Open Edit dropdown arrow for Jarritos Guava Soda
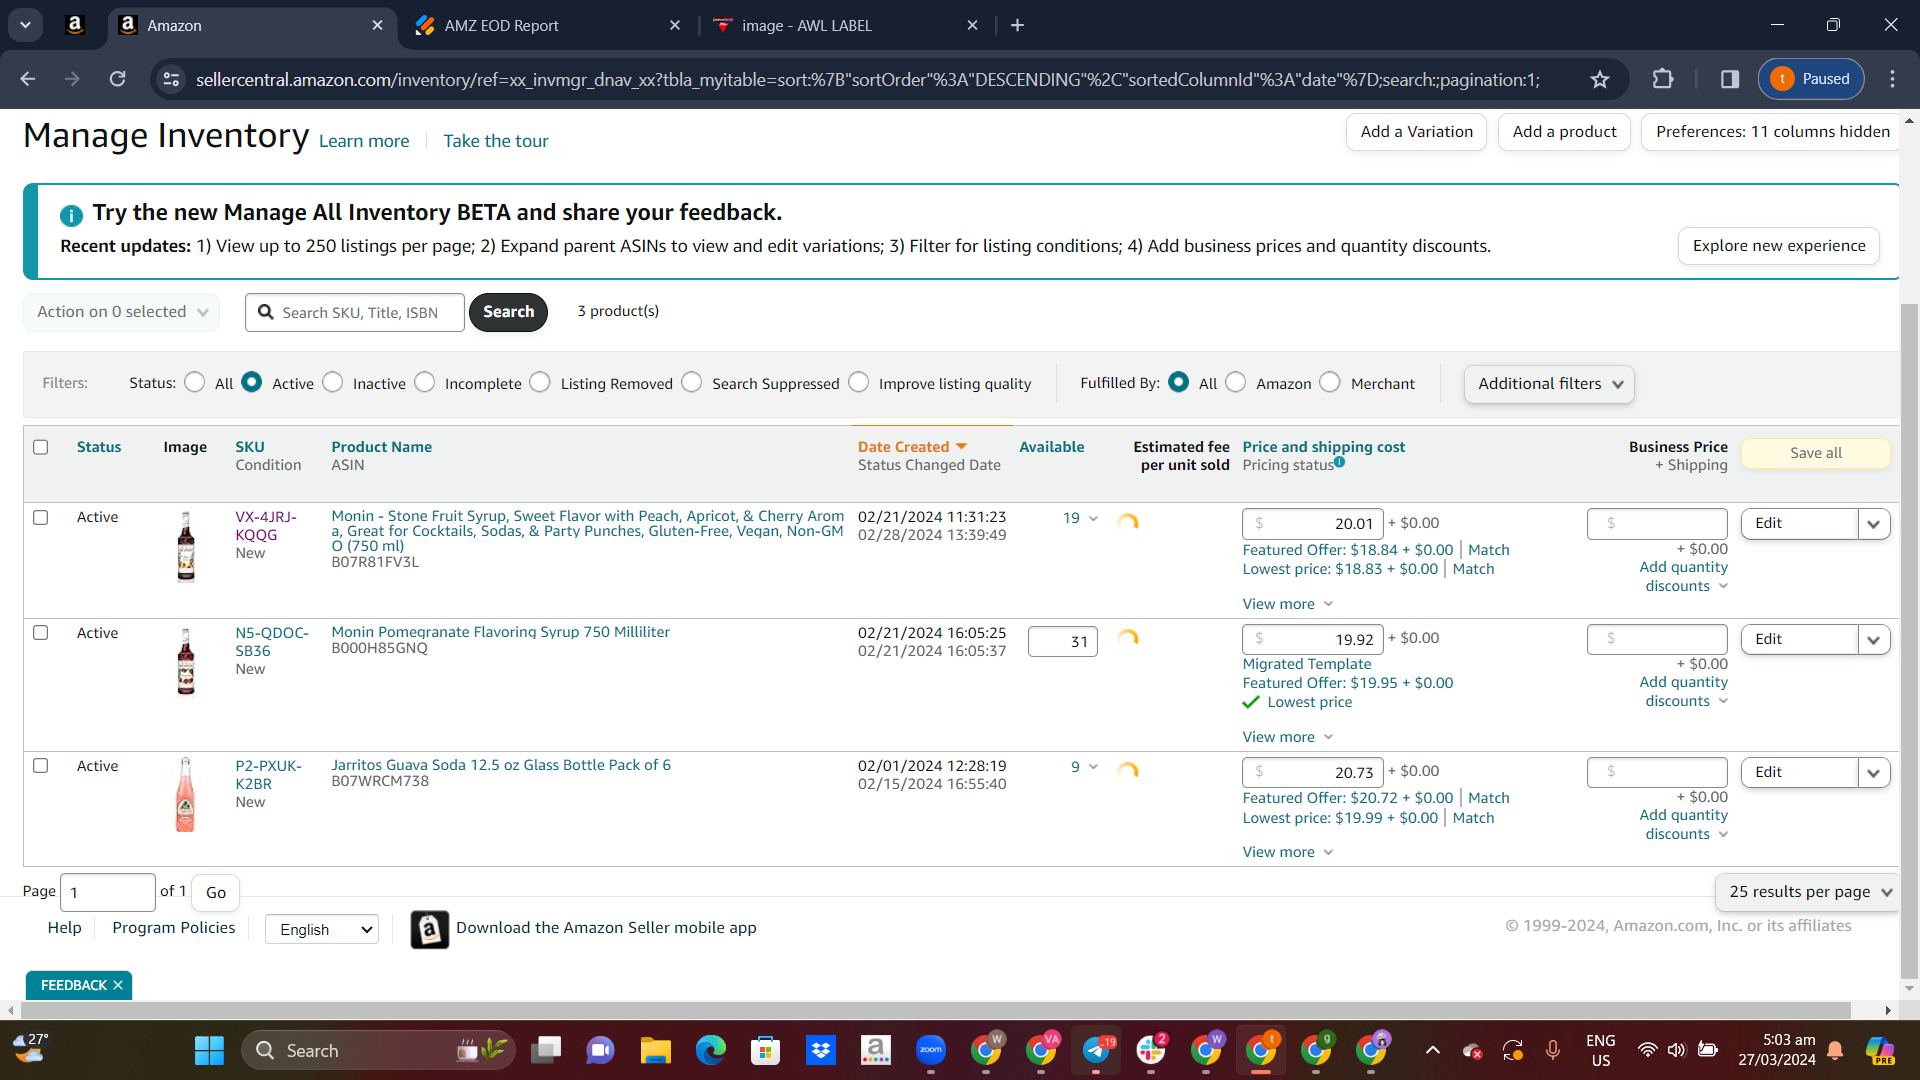 pyautogui.click(x=1874, y=773)
